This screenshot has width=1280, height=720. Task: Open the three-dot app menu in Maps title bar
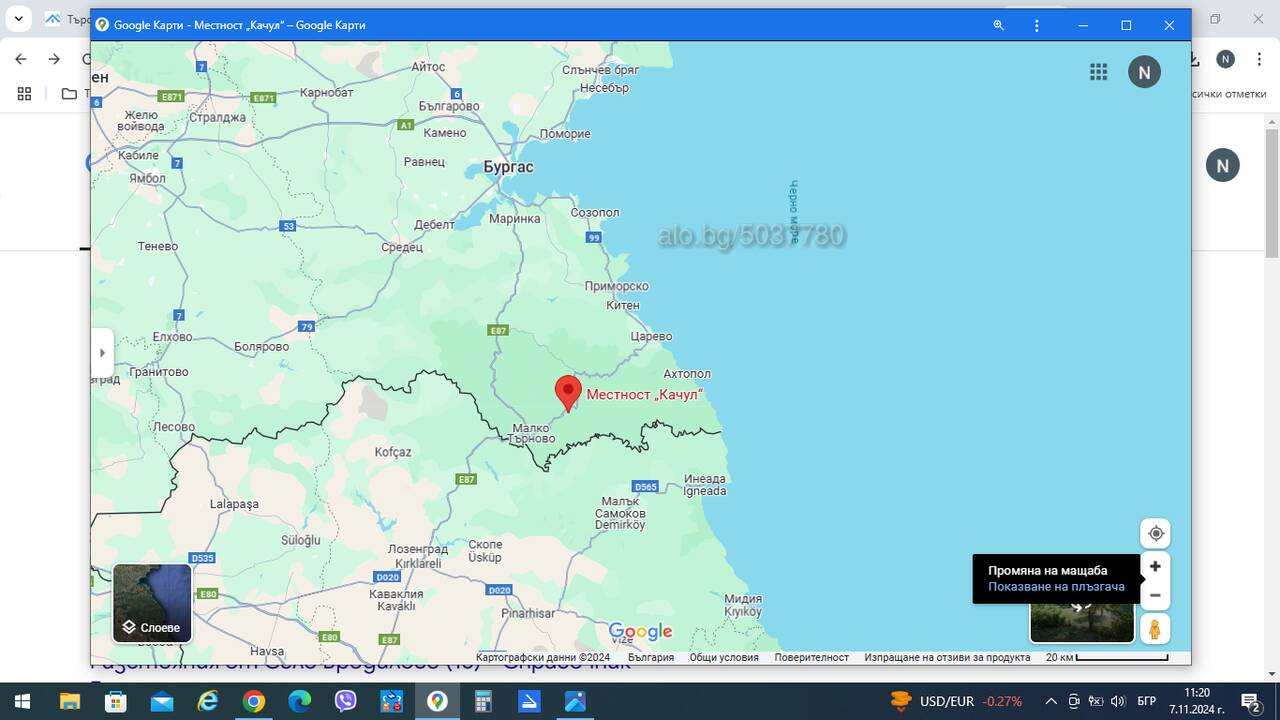[x=1037, y=25]
